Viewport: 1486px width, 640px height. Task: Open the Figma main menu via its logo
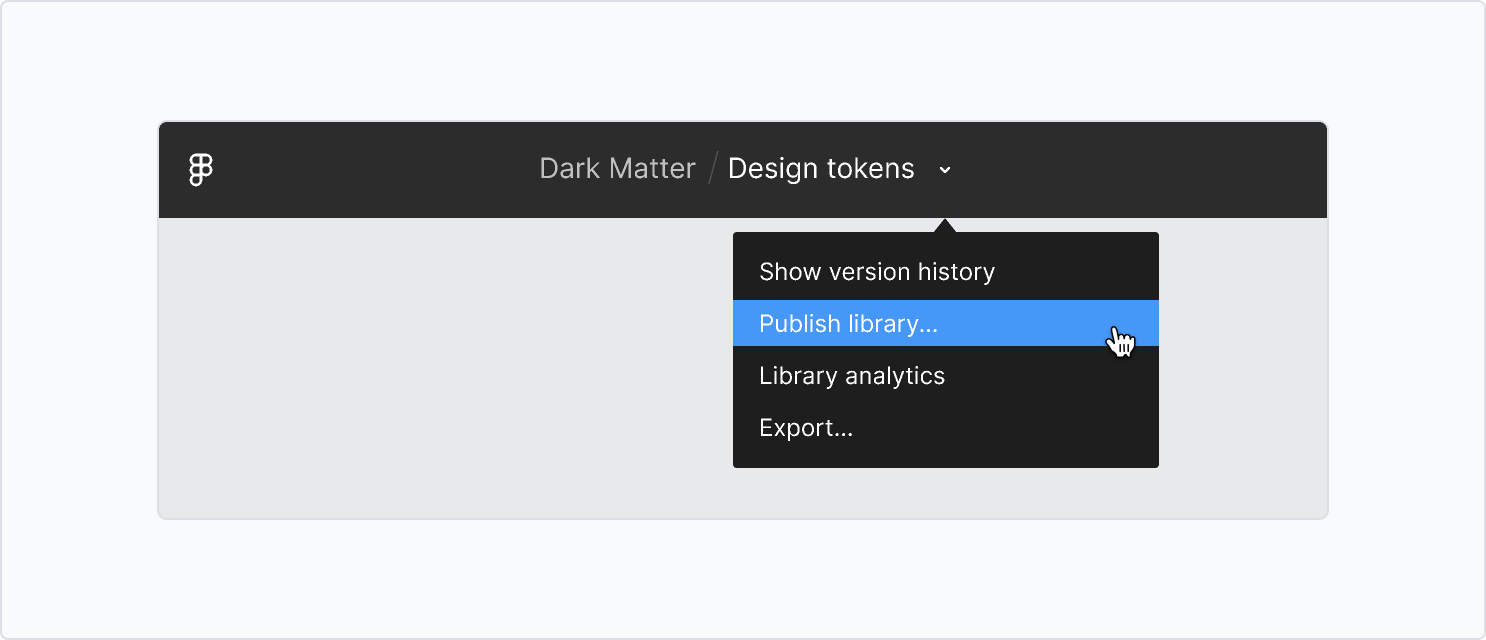pos(199,170)
